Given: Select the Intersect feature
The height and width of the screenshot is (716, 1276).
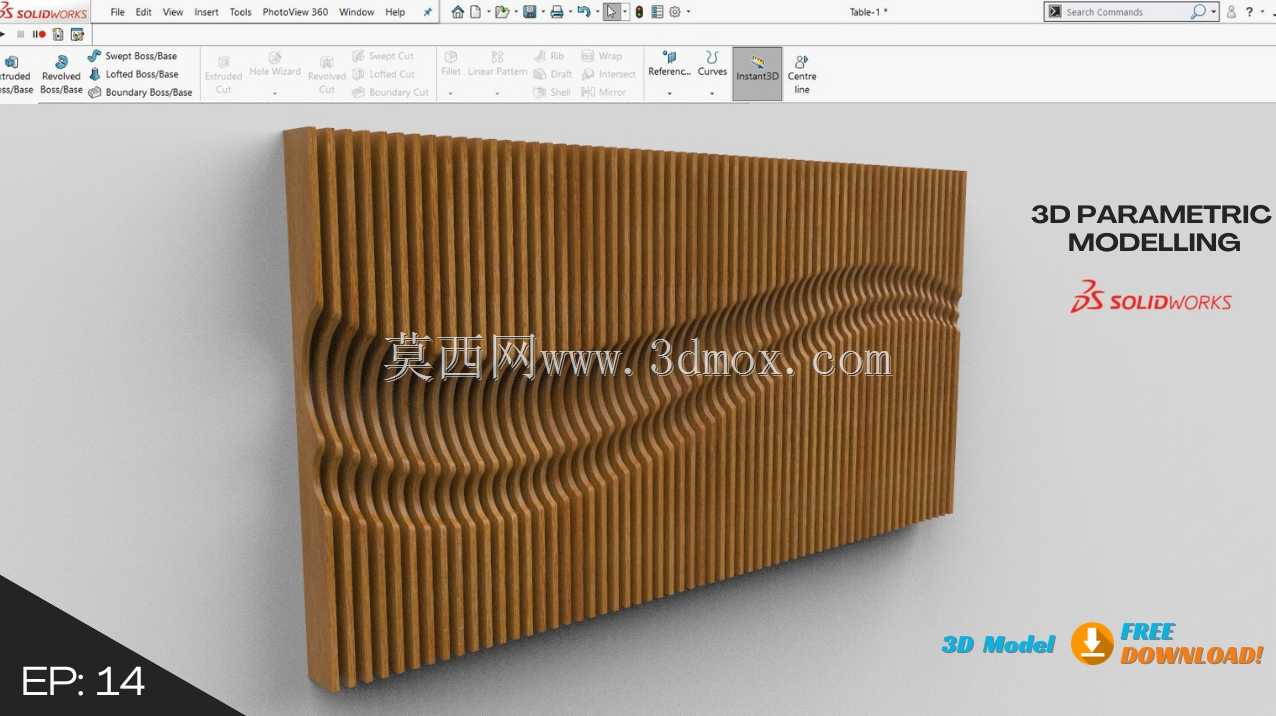Looking at the screenshot, I should pyautogui.click(x=608, y=74).
